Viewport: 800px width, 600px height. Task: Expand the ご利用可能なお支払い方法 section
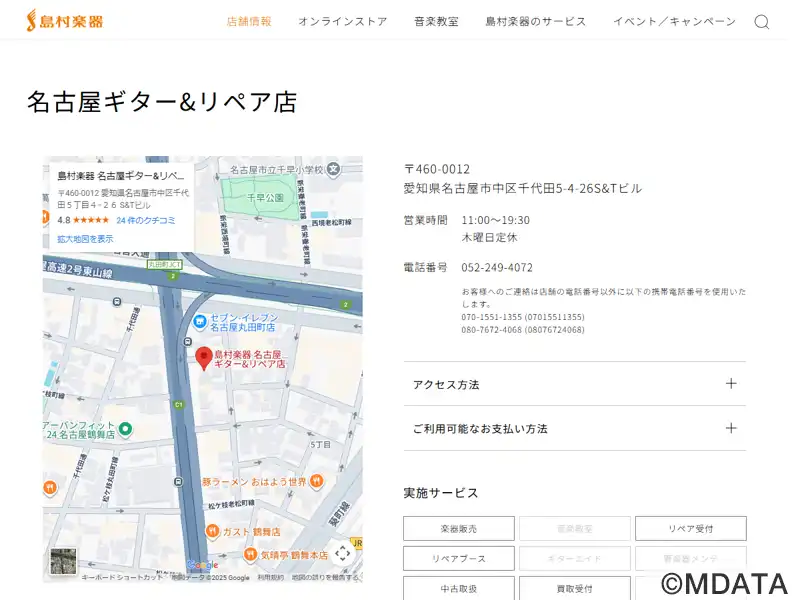[574, 428]
